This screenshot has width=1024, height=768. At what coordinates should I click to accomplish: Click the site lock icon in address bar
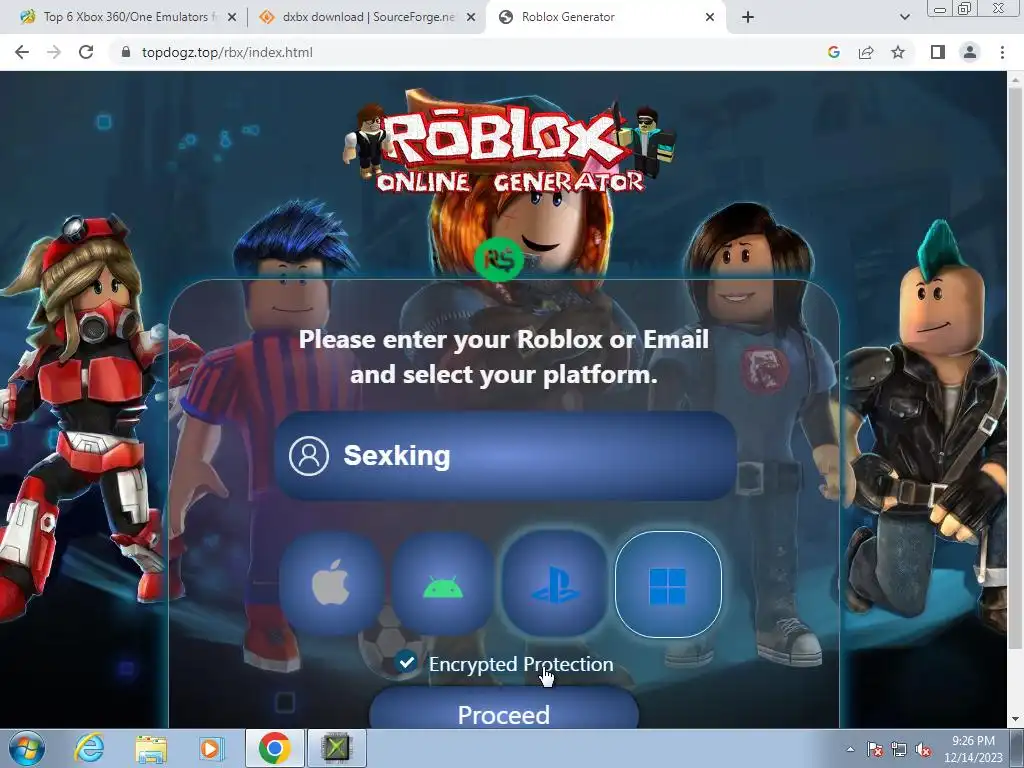[127, 52]
